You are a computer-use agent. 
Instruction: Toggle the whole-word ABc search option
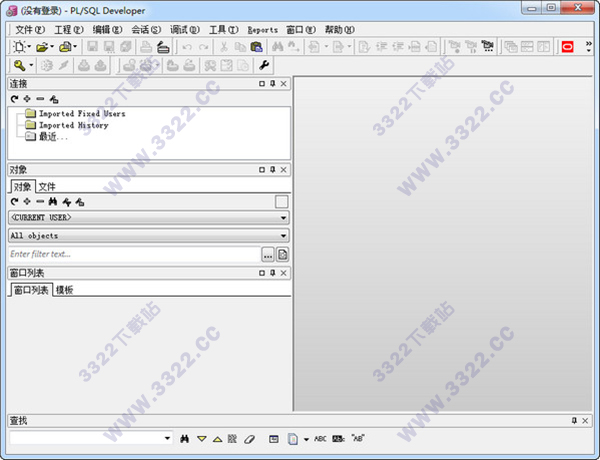point(339,439)
